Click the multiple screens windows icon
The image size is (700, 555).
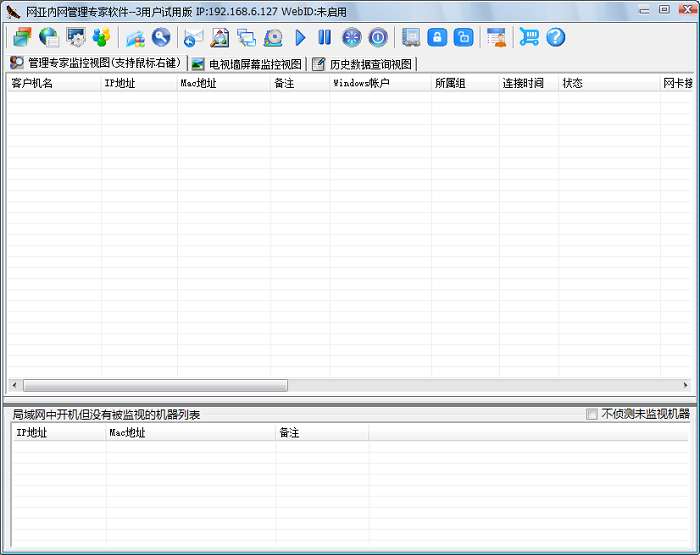(x=246, y=38)
